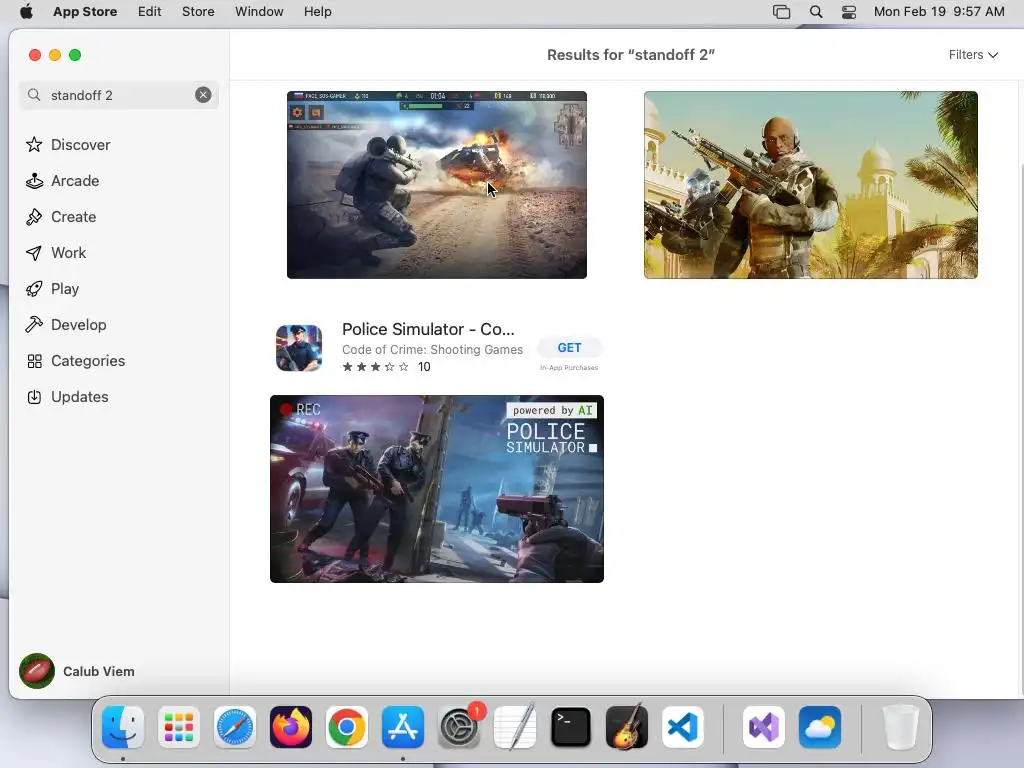Click the Updates sidebar label
This screenshot has width=1024, height=768.
point(80,397)
